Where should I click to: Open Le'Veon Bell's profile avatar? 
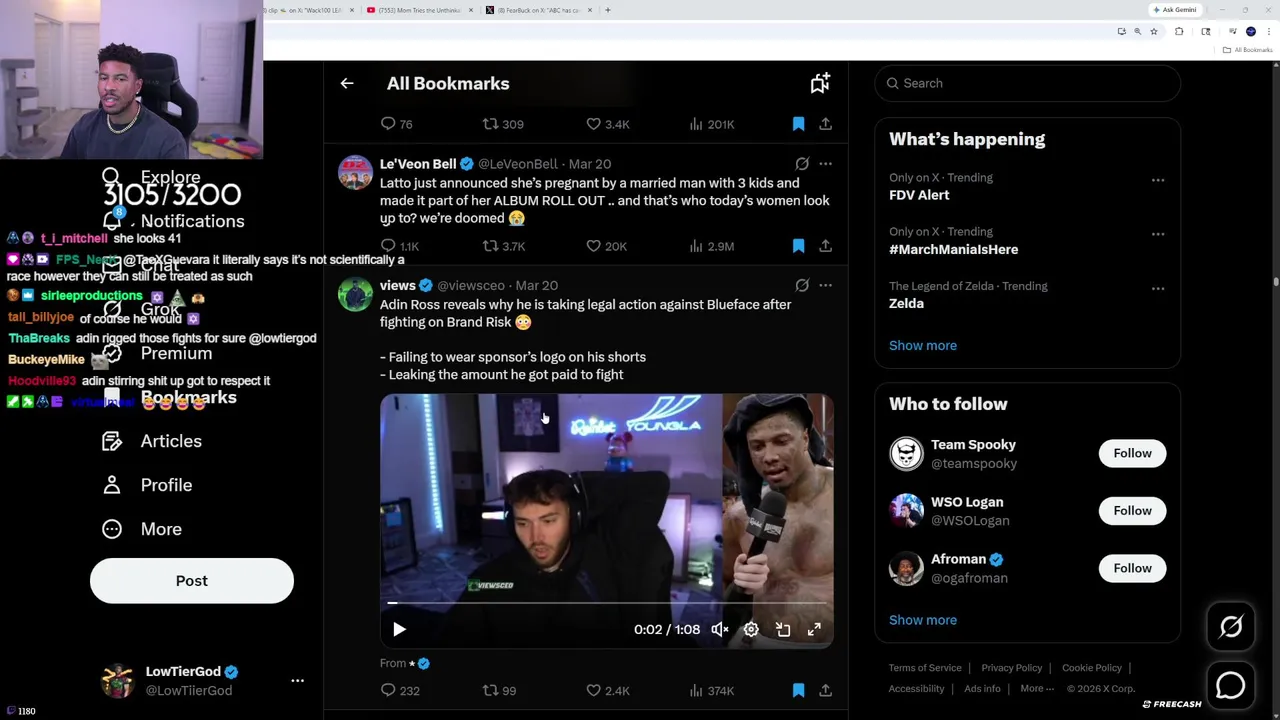coord(355,173)
